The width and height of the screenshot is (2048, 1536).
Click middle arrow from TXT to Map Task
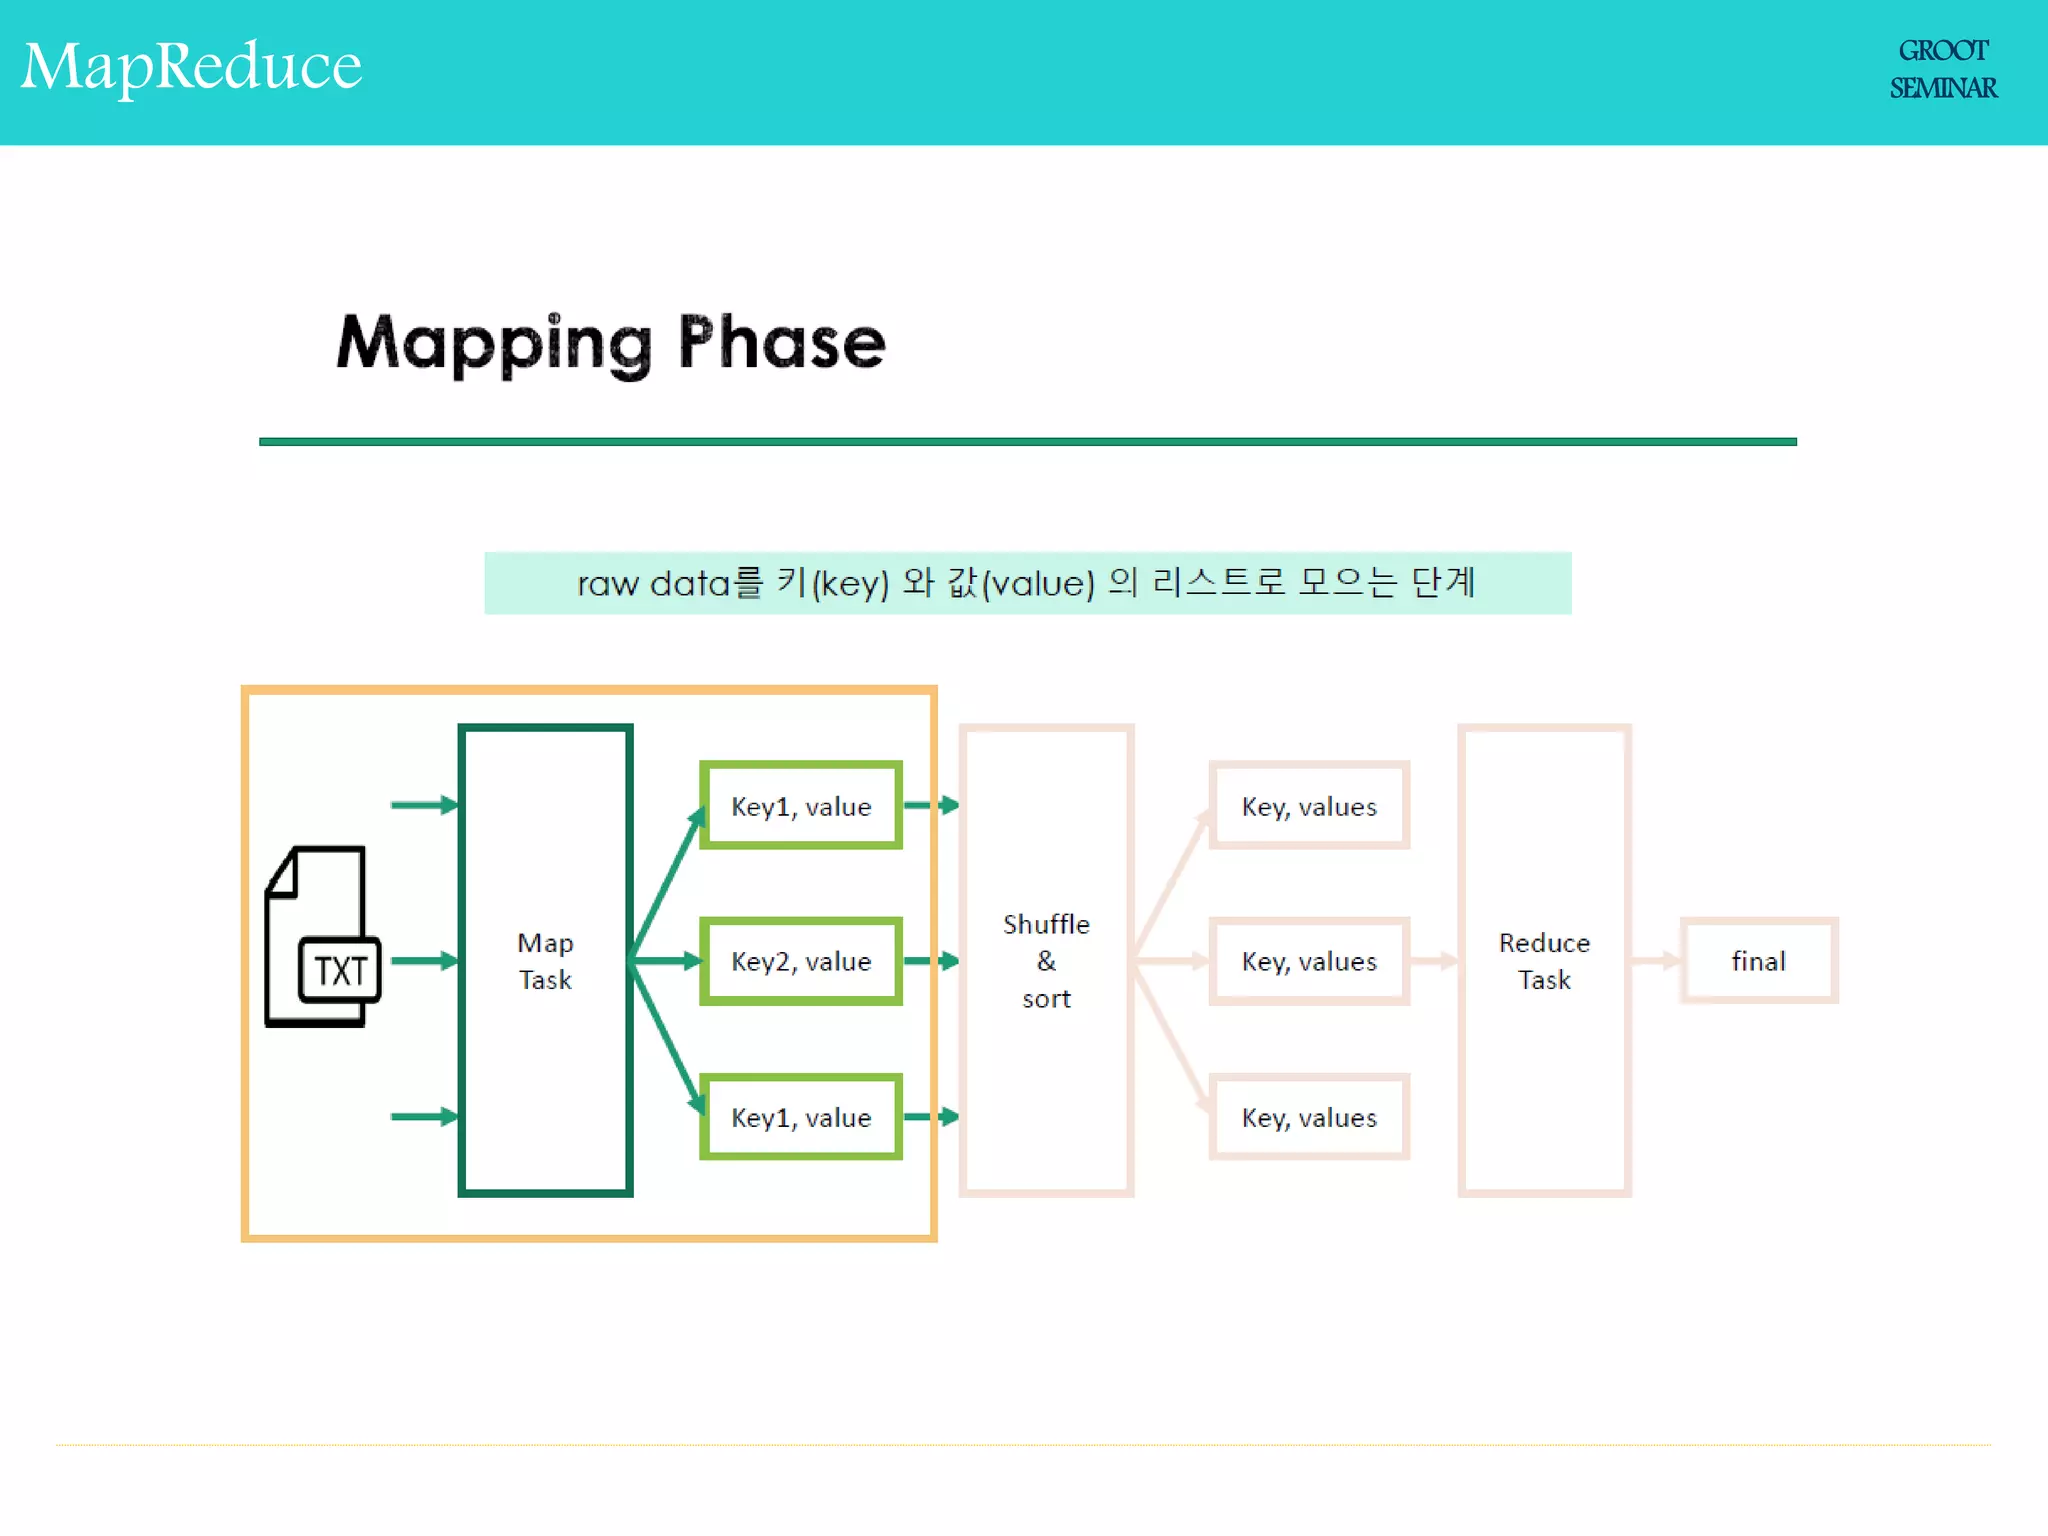[424, 961]
